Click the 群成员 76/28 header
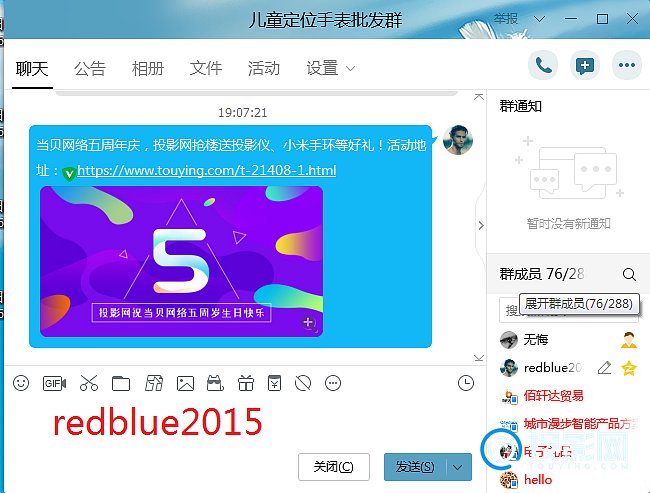This screenshot has width=650, height=493. click(541, 274)
